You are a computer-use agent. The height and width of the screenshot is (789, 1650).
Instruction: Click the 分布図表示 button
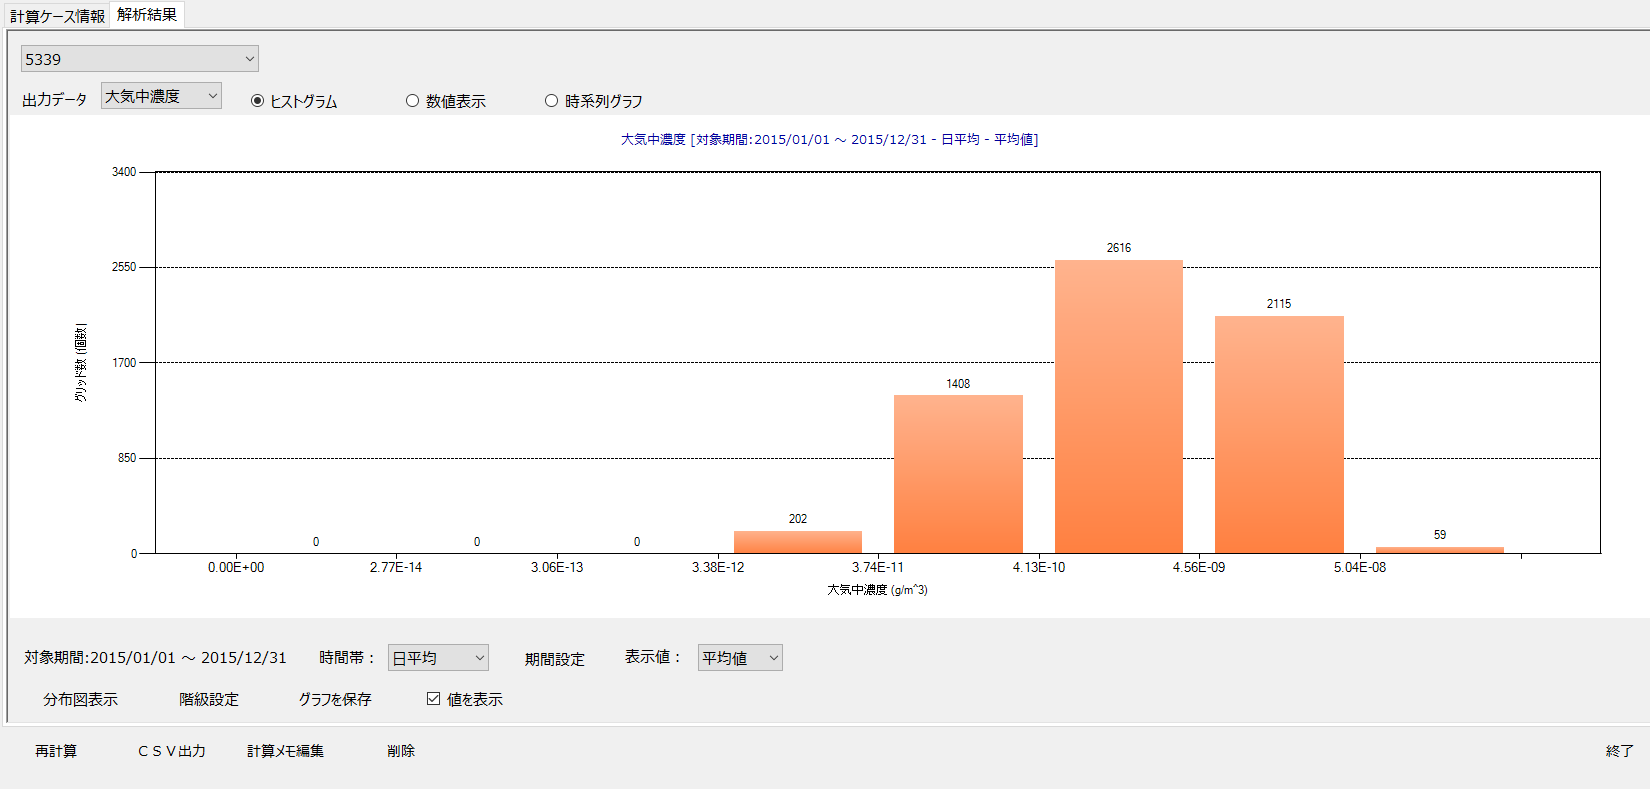click(x=80, y=699)
